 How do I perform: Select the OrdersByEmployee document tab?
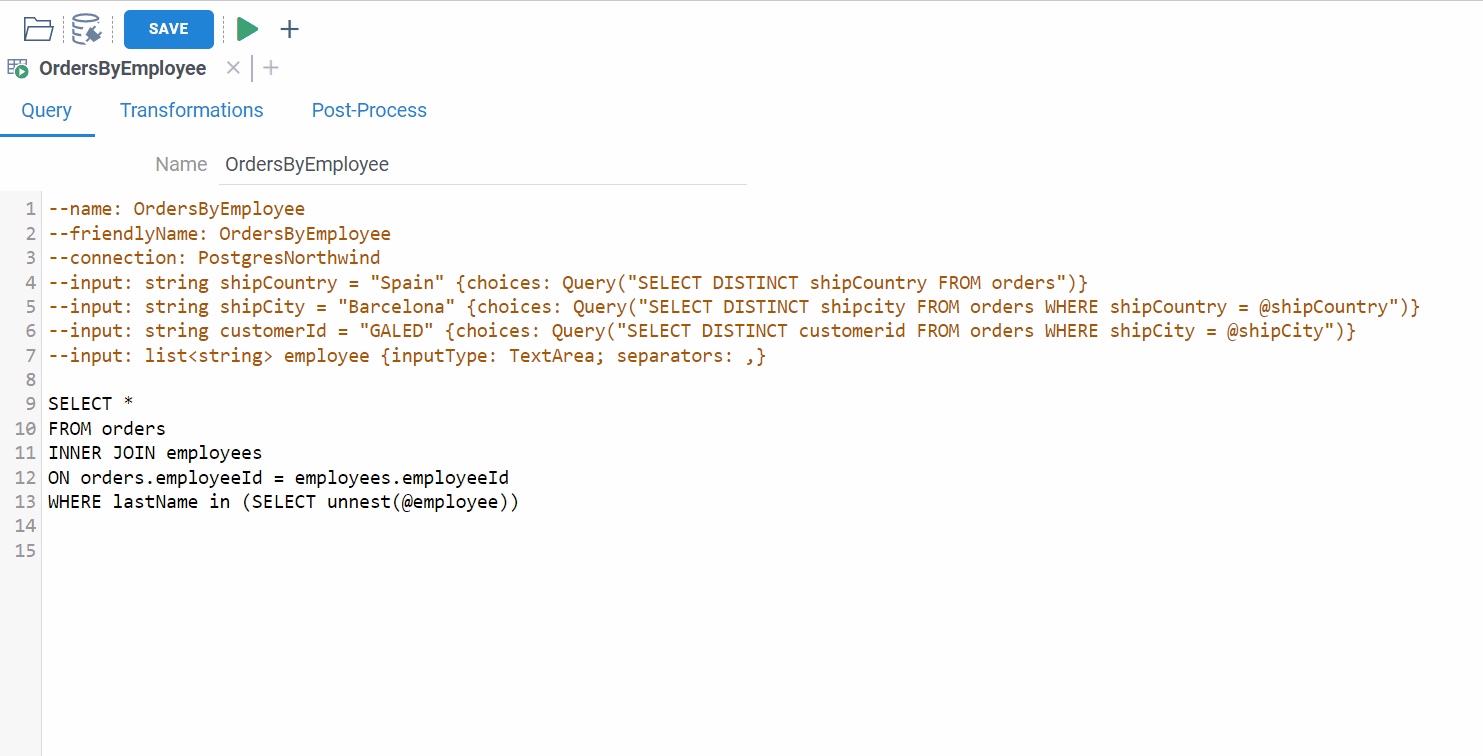[122, 69]
